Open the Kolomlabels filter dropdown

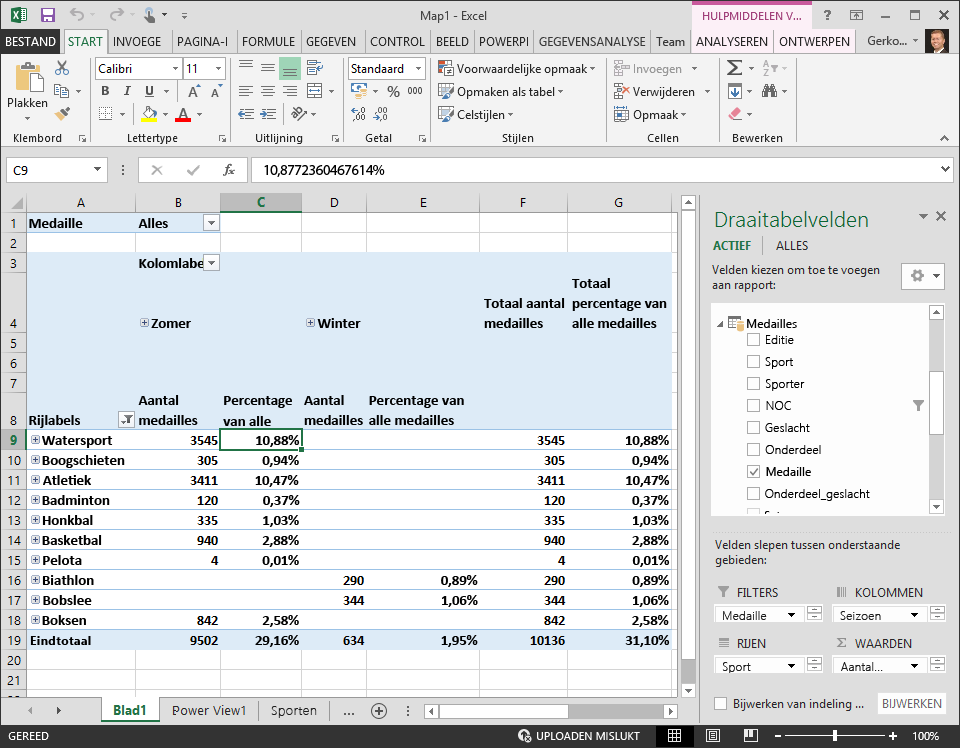[x=211, y=263]
